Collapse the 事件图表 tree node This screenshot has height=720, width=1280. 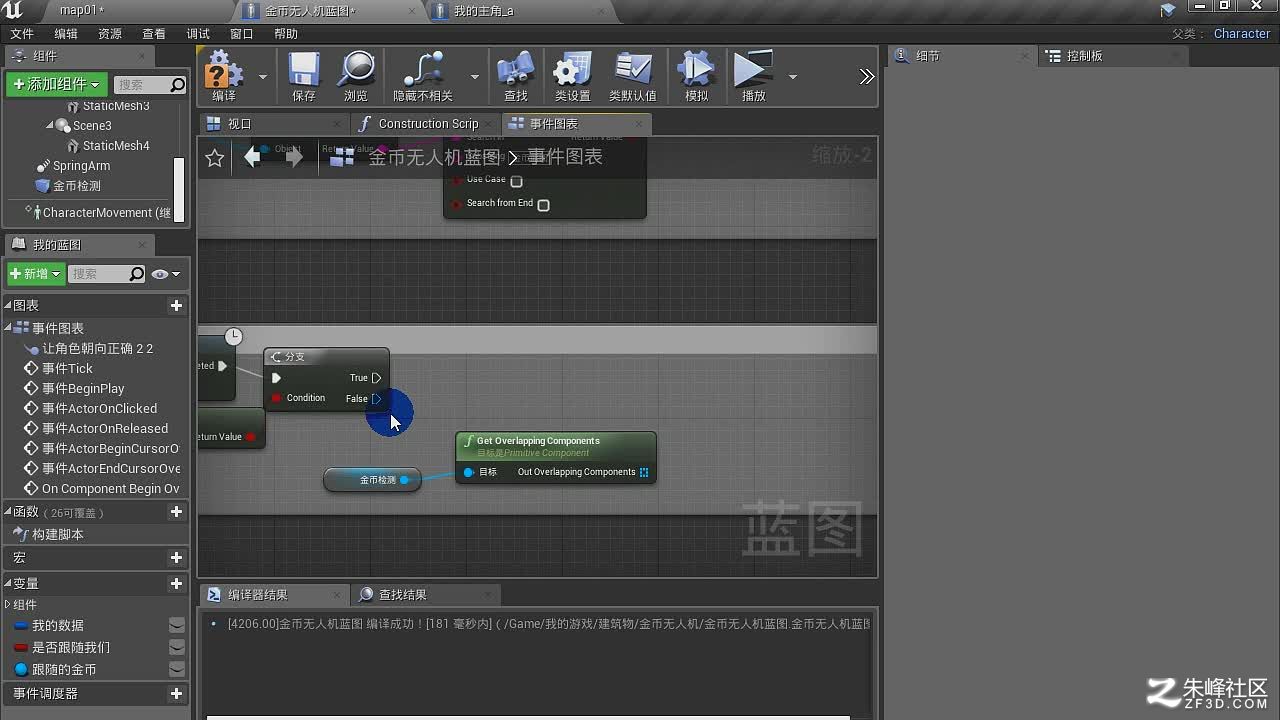click(x=8, y=328)
